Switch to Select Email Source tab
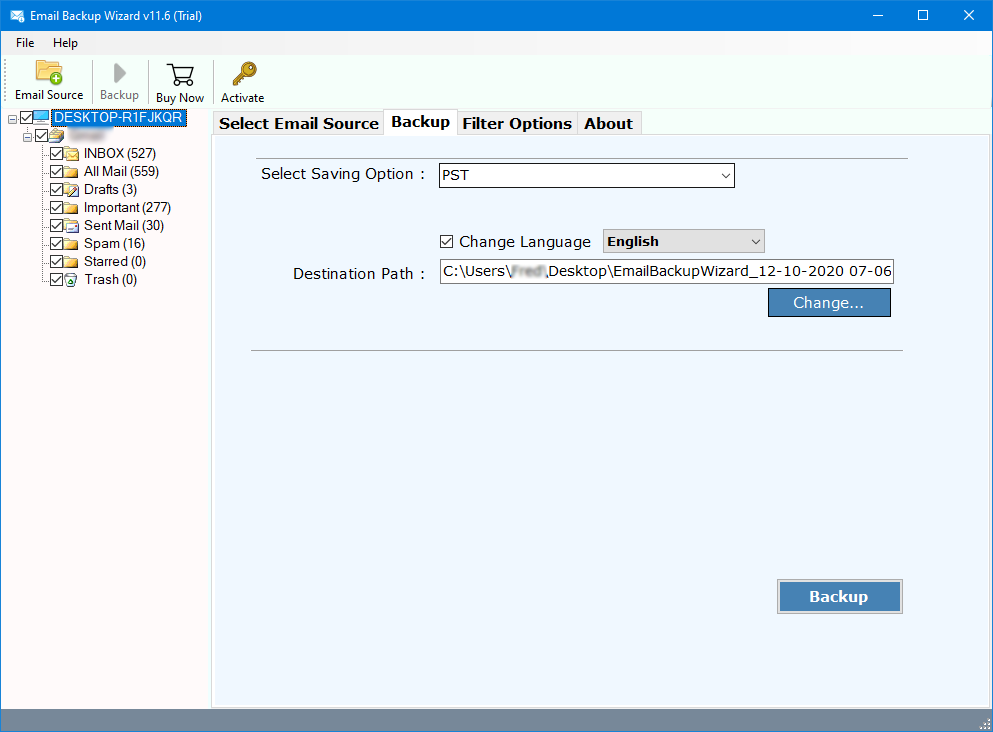 click(299, 123)
